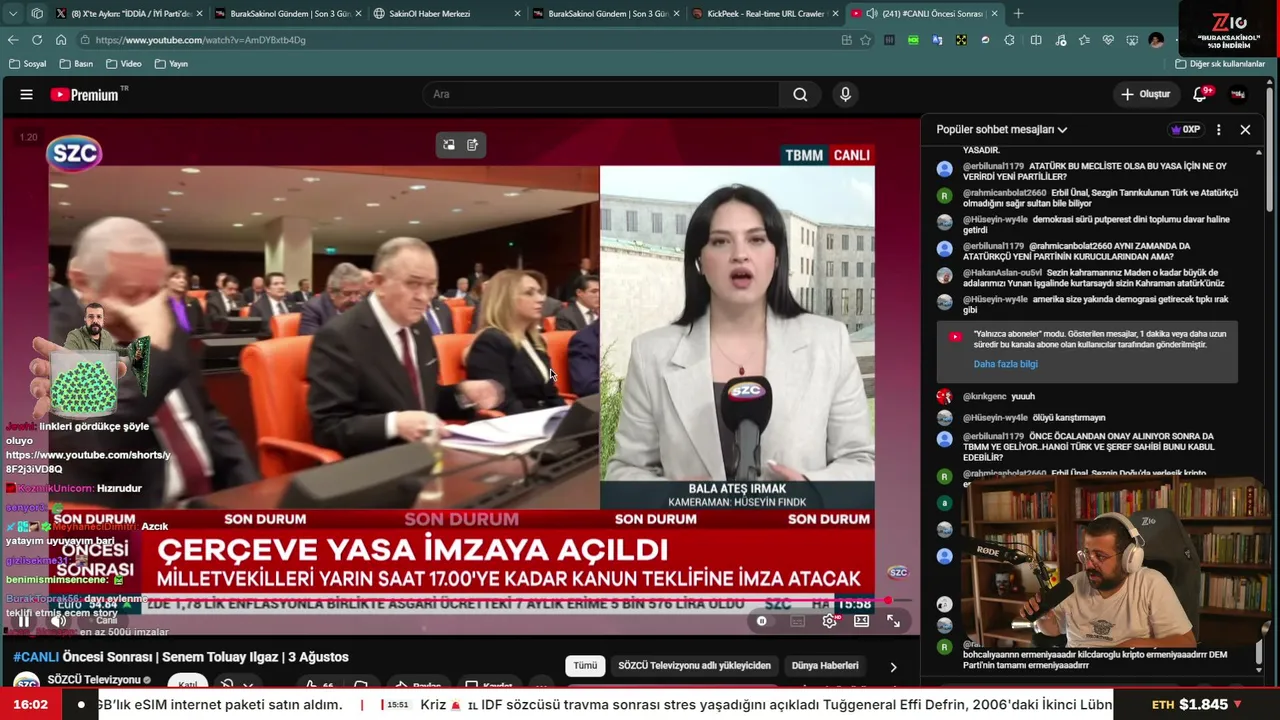Expand the tab list dropdown in title bar
Viewport: 1280px width, 720px height.
13,13
